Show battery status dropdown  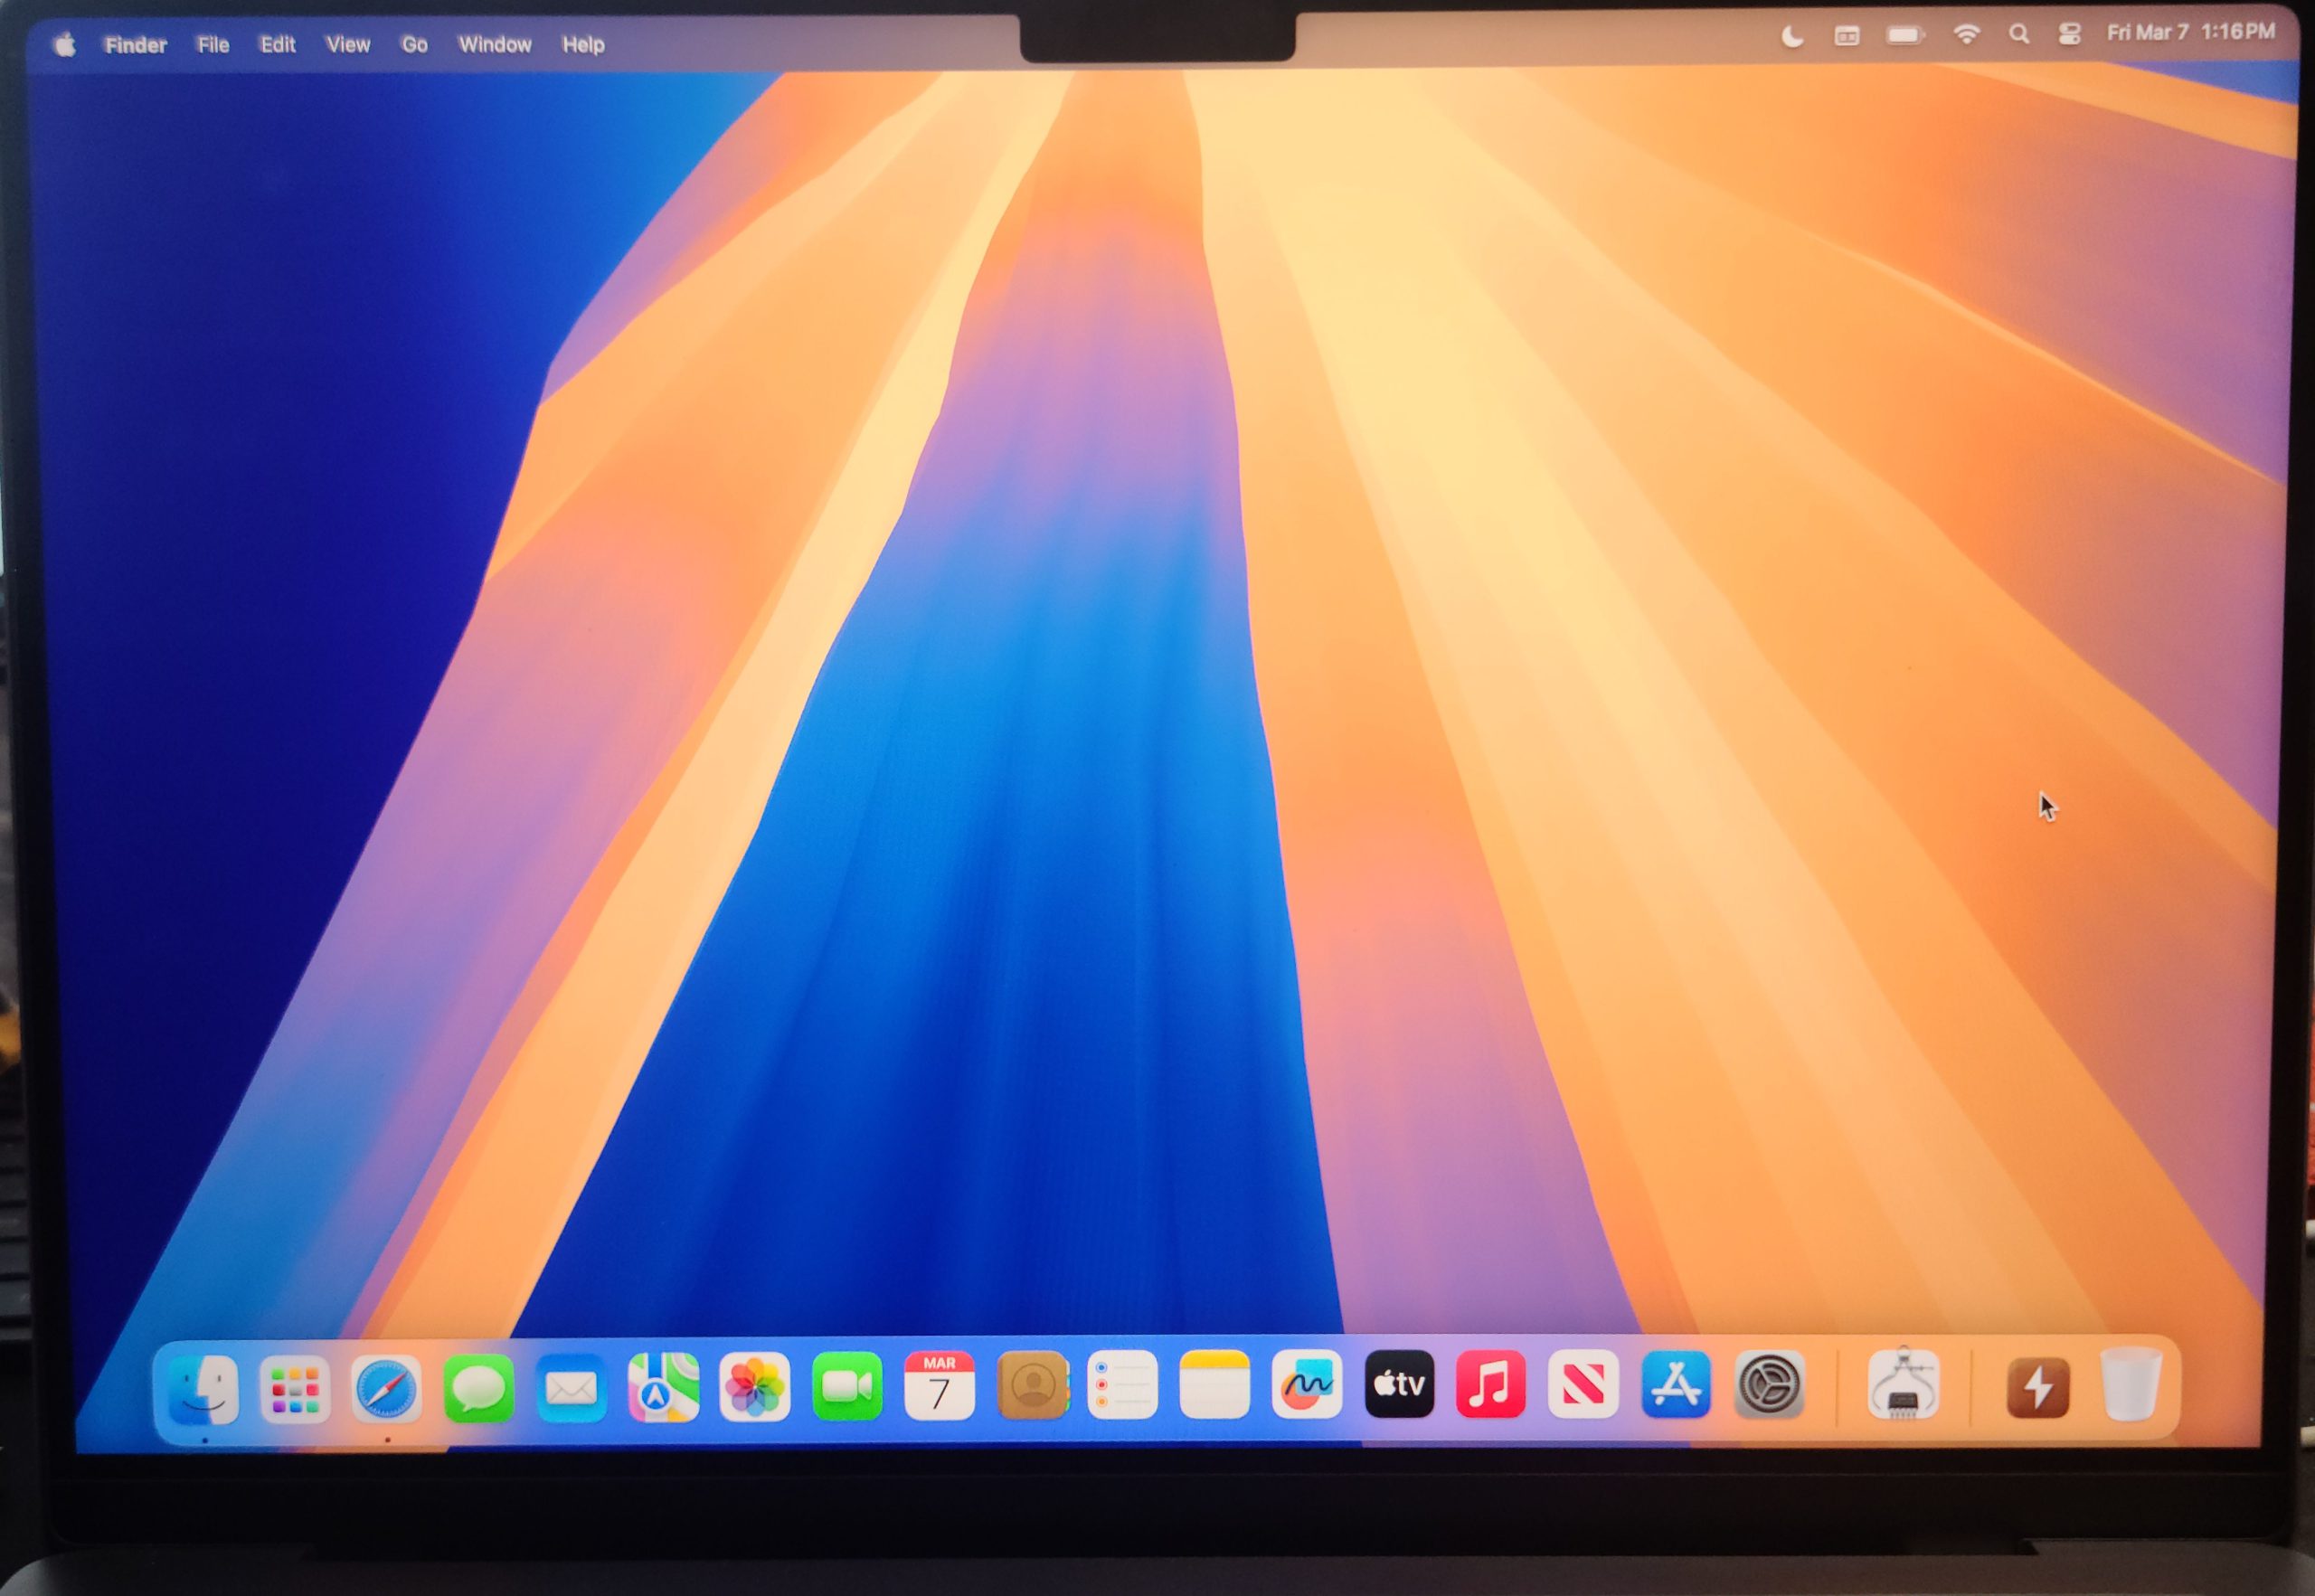pos(1905,36)
